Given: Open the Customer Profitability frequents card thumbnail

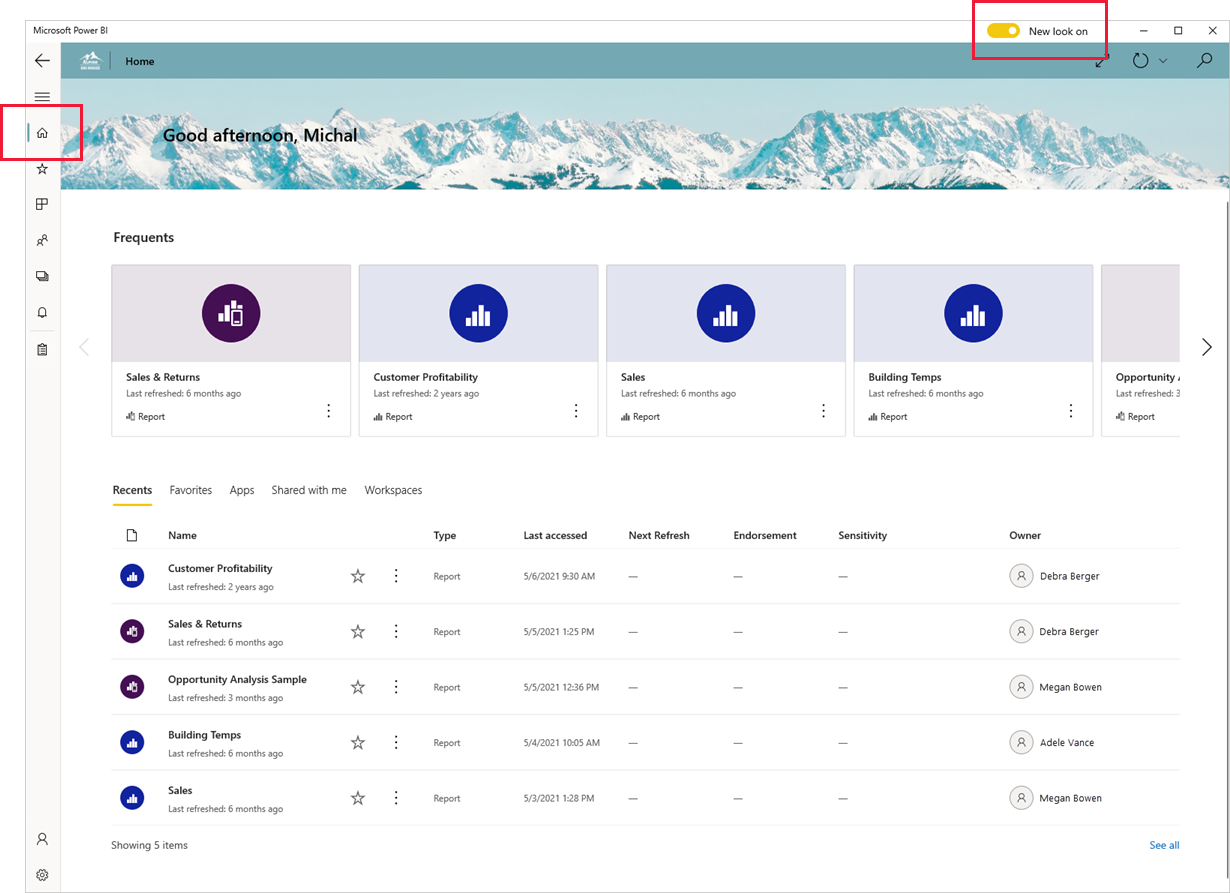Looking at the screenshot, I should click(x=478, y=314).
